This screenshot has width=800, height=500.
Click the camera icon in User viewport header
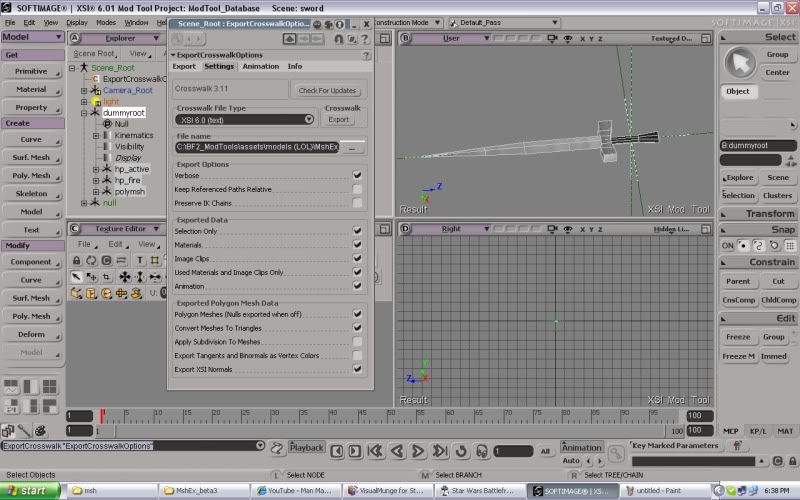(x=552, y=38)
